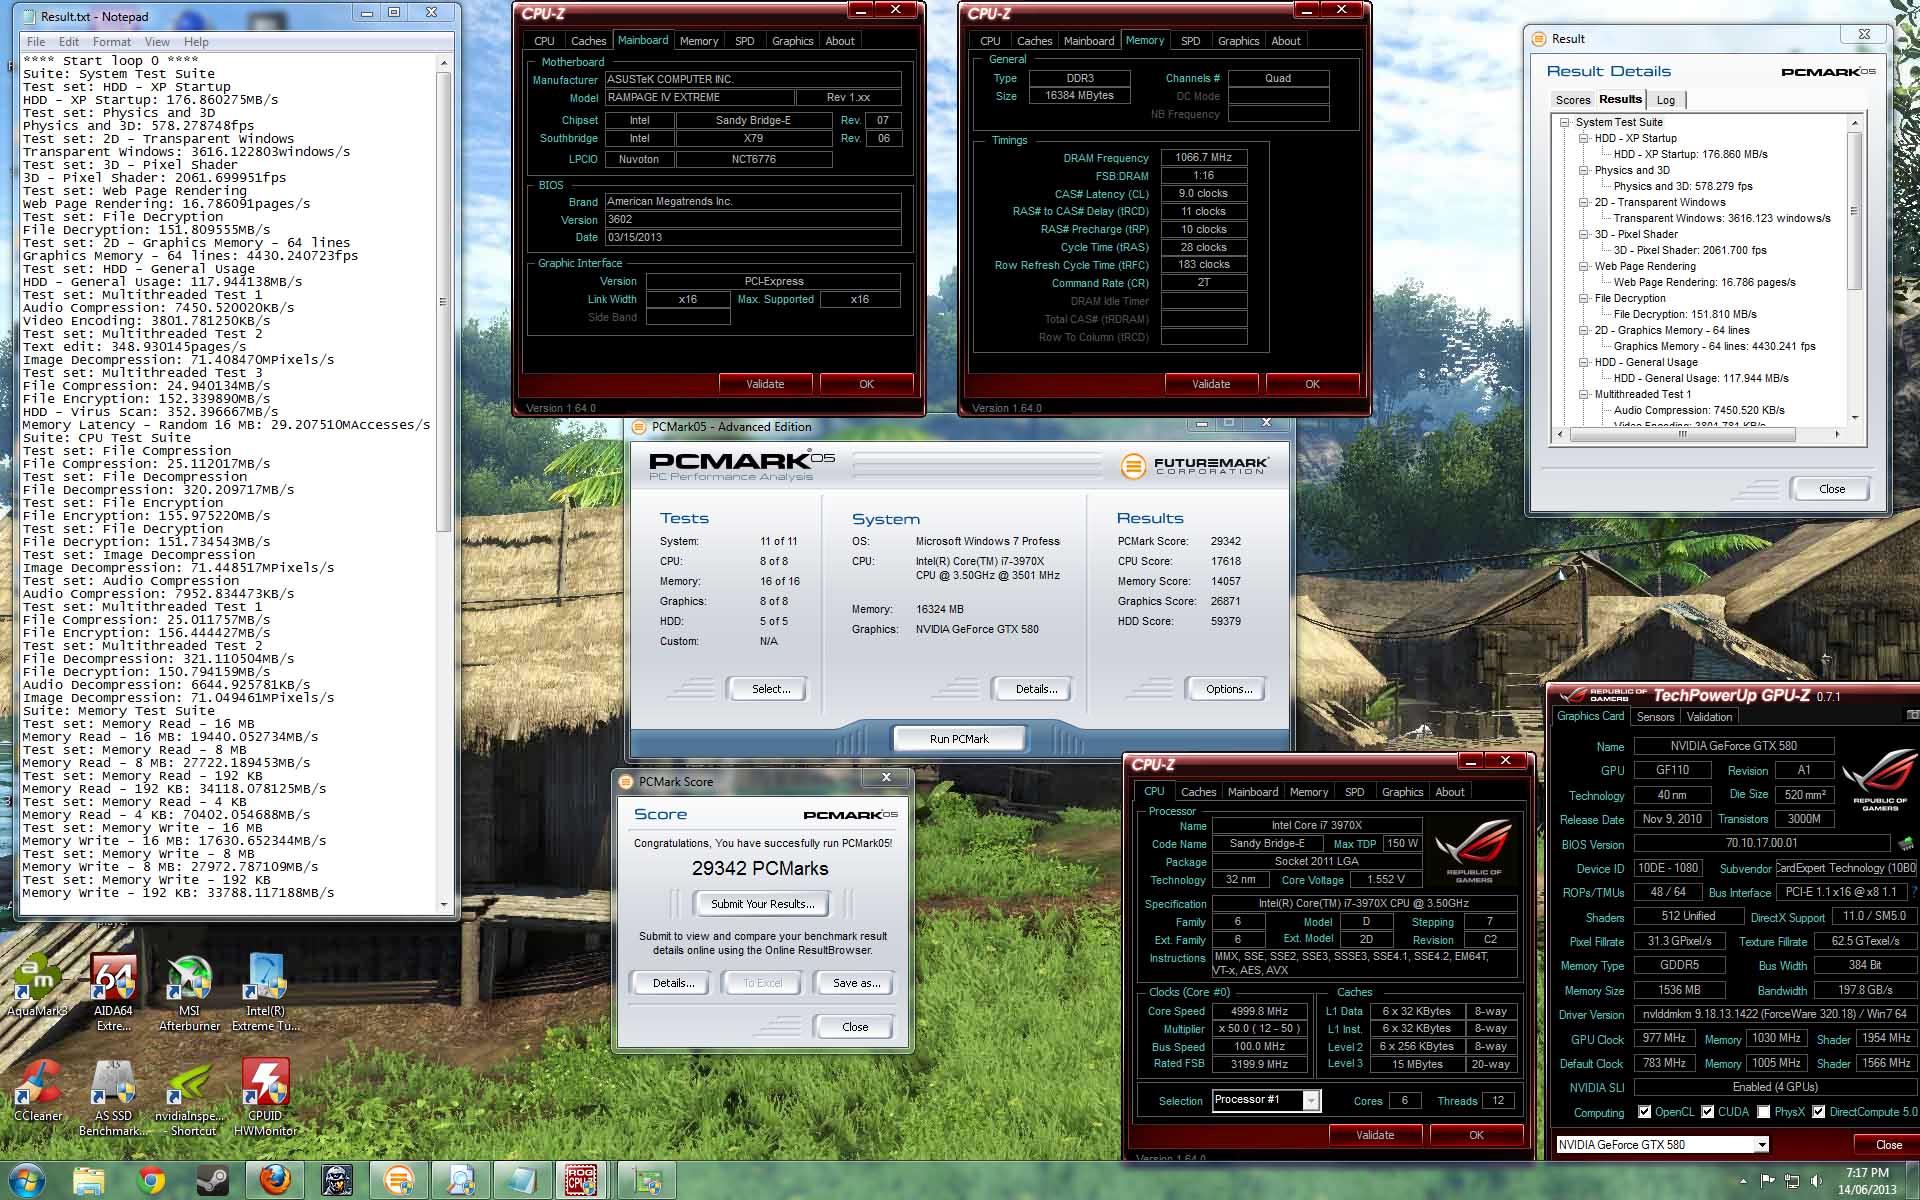1920x1200 pixels.
Task: Launch Google Chrome from taskbar
Action: tap(151, 1181)
